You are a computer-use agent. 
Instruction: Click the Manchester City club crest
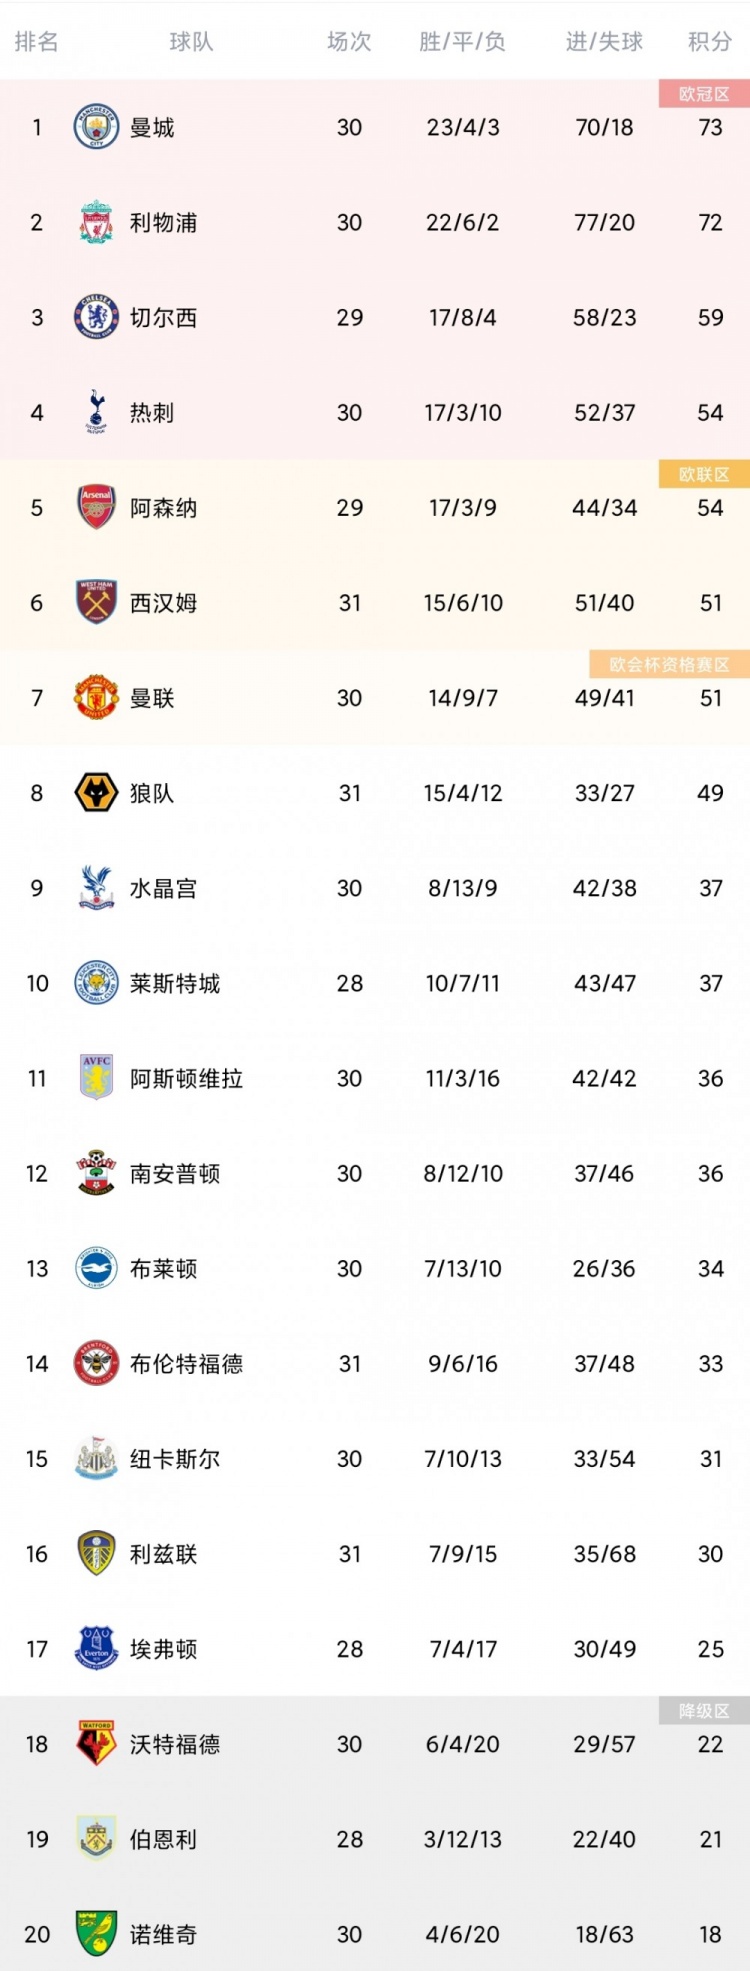[96, 127]
